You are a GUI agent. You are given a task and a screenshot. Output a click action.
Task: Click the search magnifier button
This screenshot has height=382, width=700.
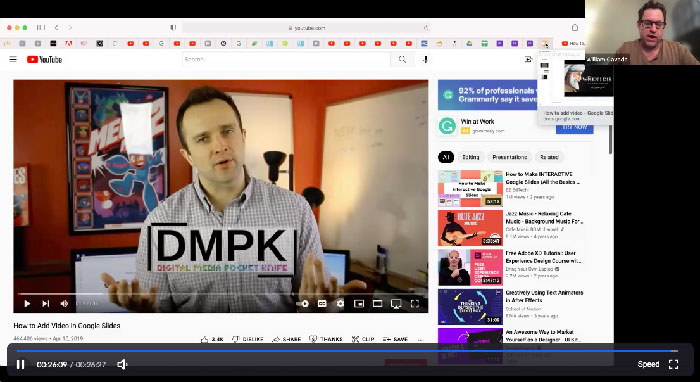[x=402, y=59]
